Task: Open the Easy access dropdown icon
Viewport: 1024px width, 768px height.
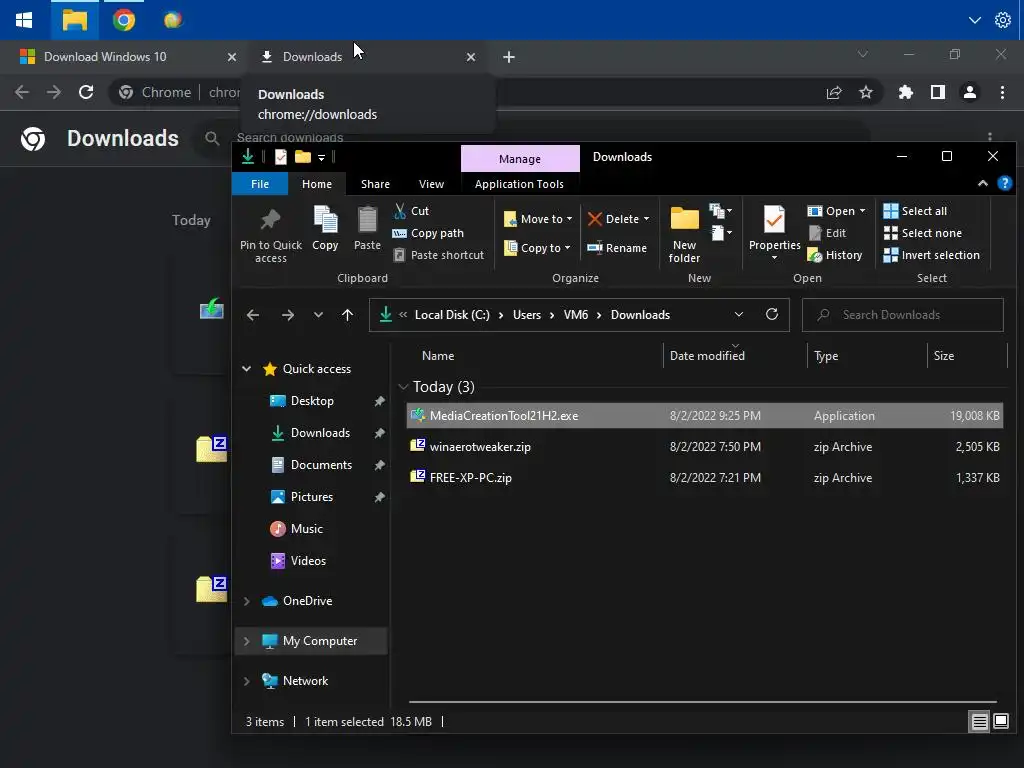Action: pos(720,232)
